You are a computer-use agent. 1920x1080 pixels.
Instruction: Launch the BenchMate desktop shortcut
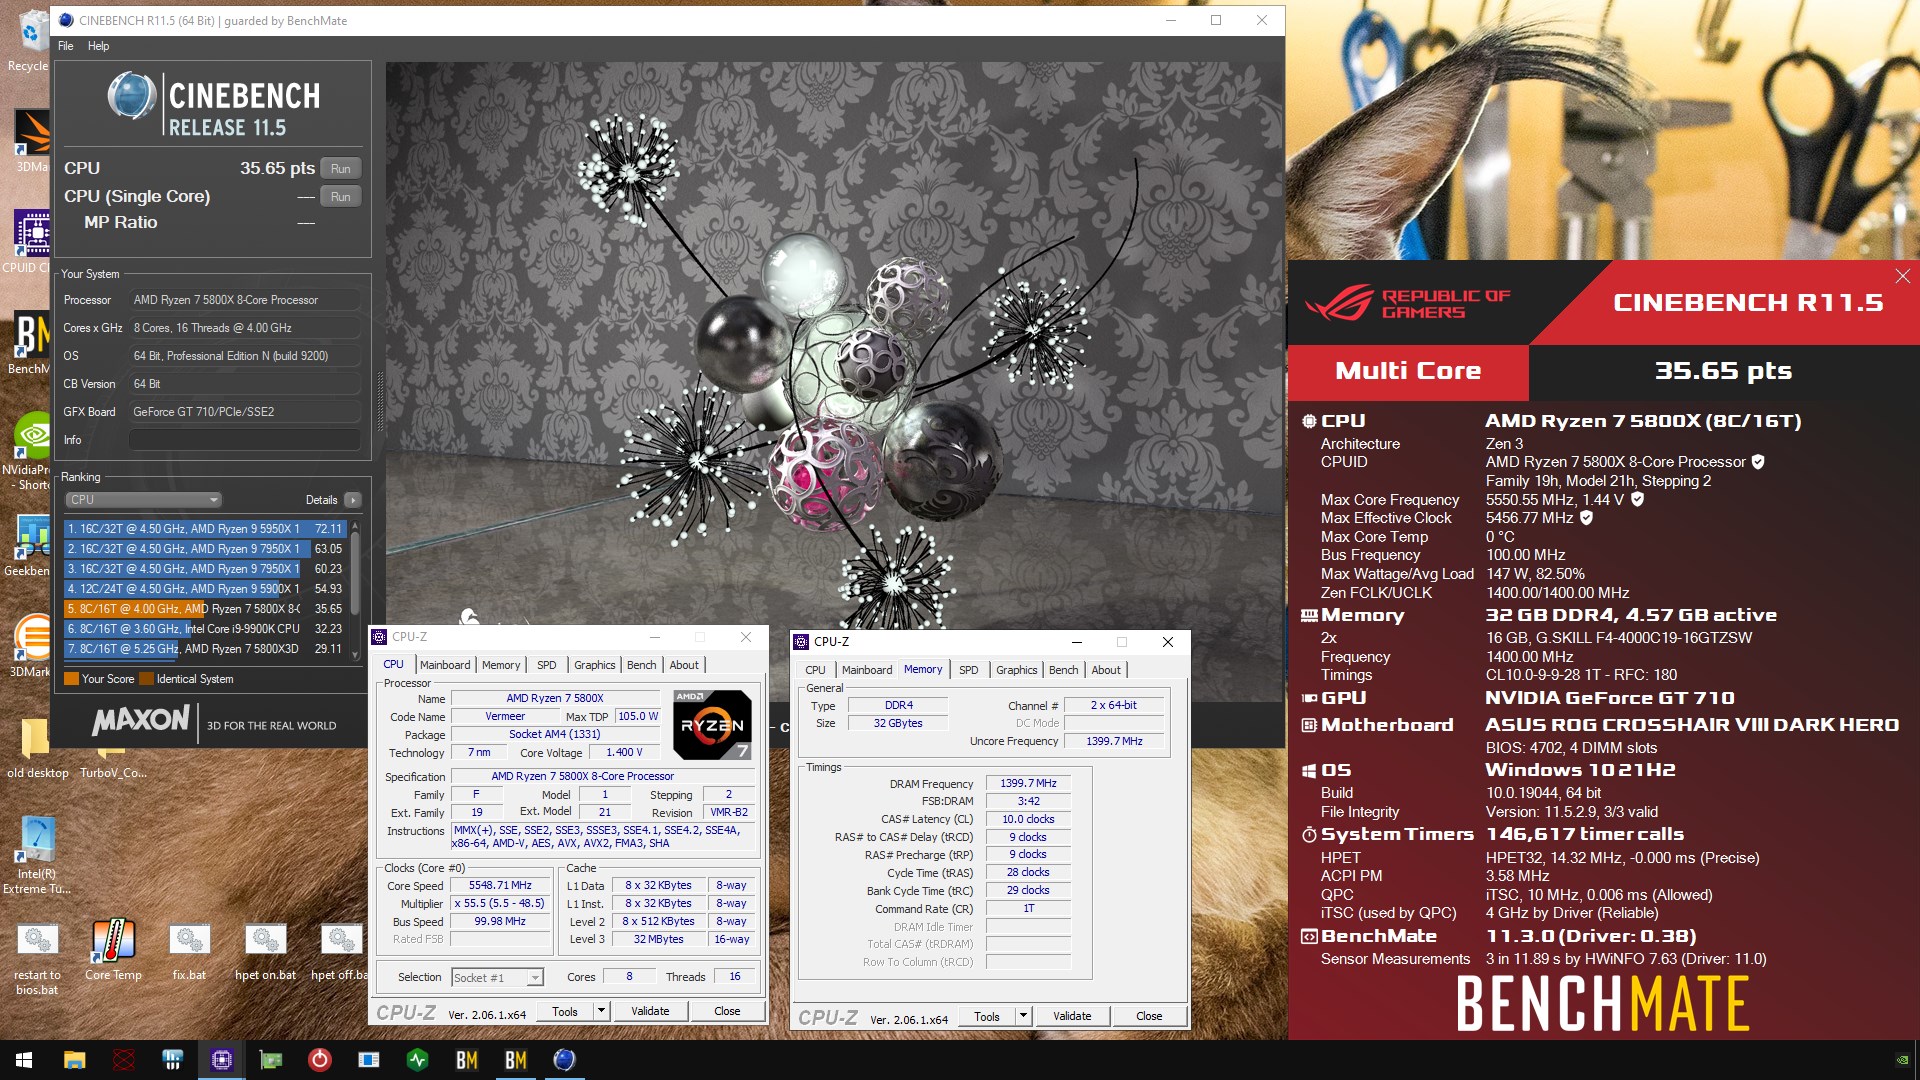pyautogui.click(x=32, y=342)
